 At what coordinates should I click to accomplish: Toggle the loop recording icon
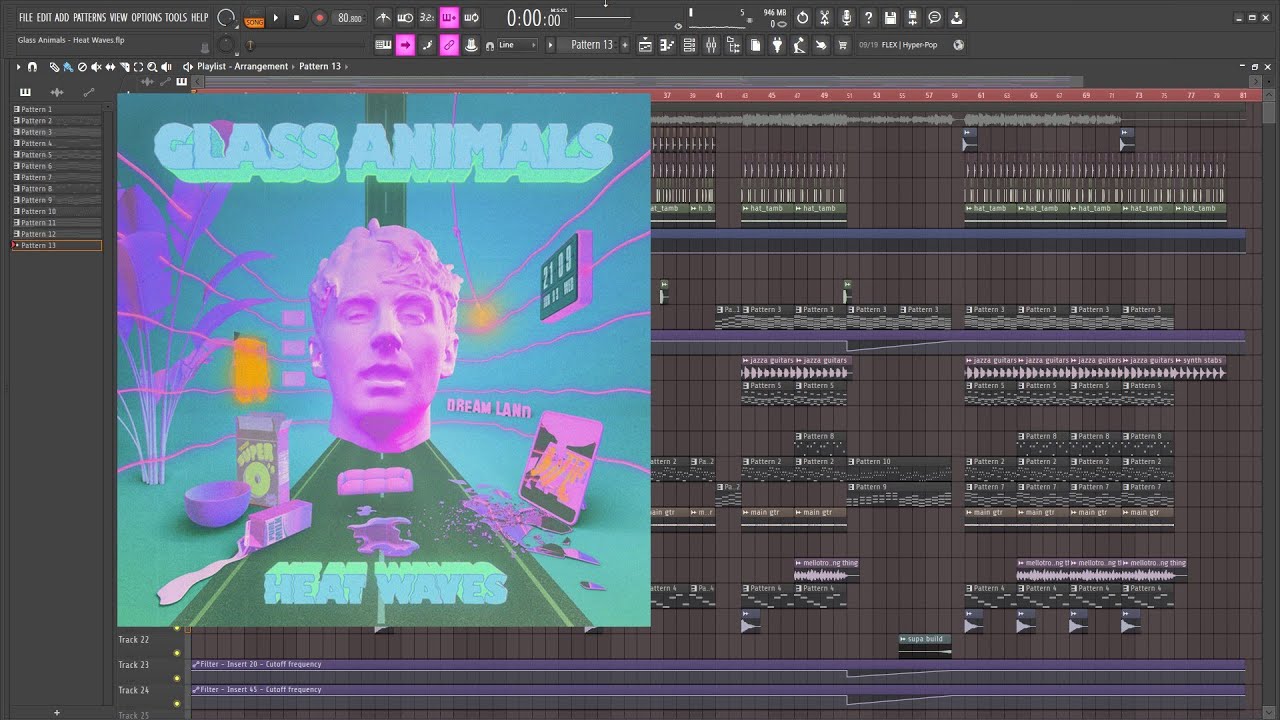pyautogui.click(x=471, y=18)
